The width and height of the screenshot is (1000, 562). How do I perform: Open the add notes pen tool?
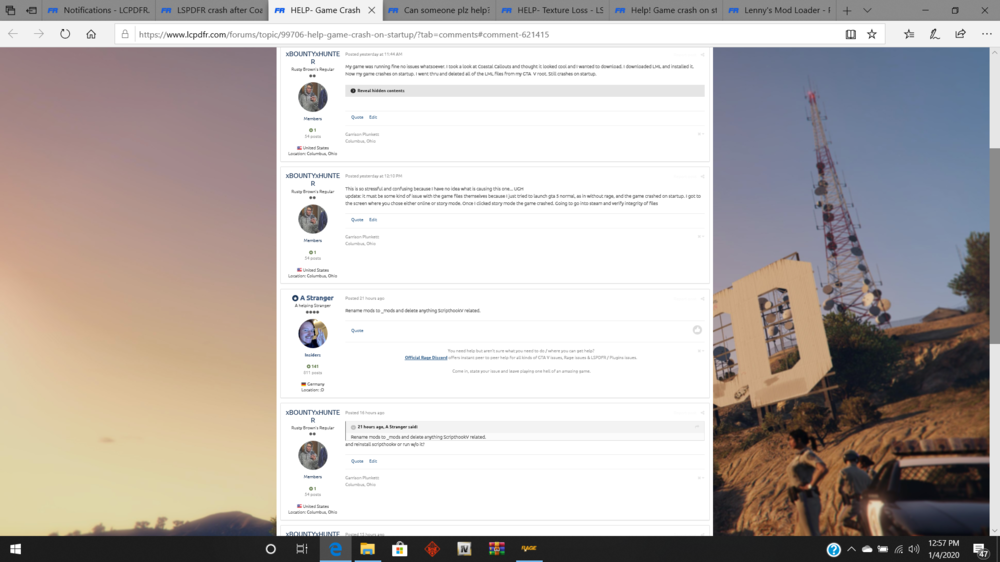[x=934, y=34]
